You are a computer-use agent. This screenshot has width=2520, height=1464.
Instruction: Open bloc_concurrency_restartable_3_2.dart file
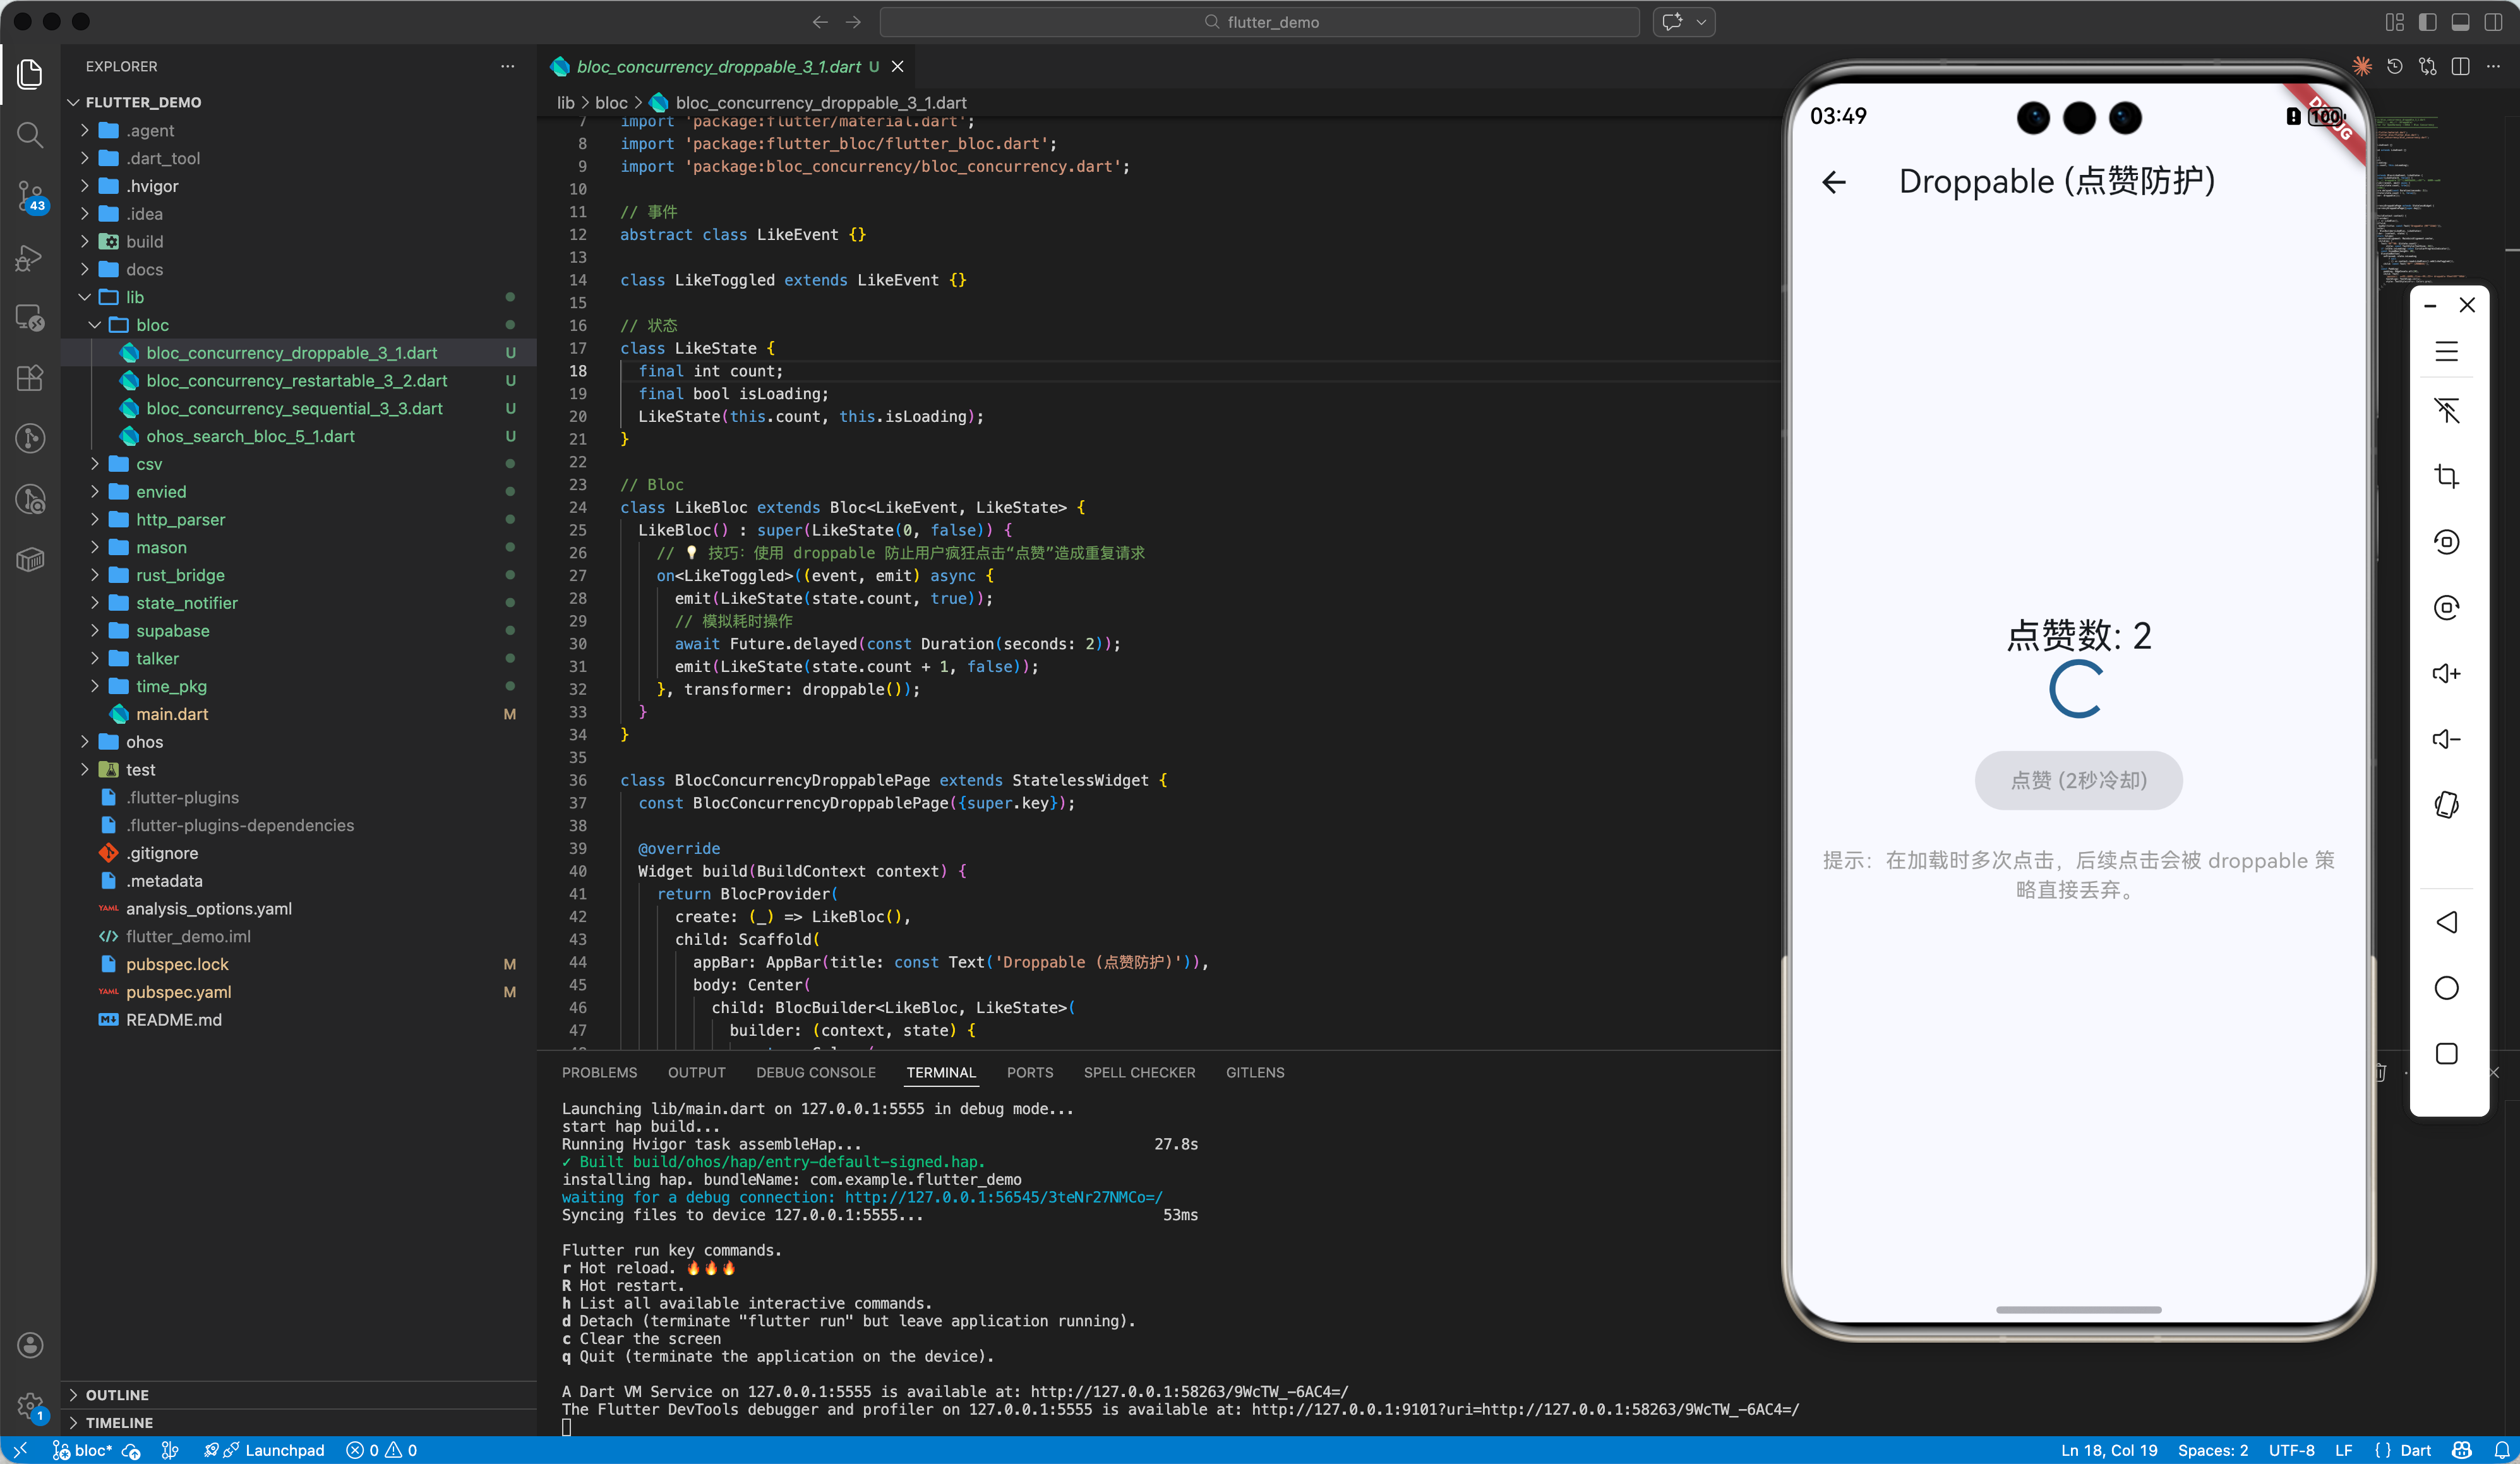click(x=296, y=381)
